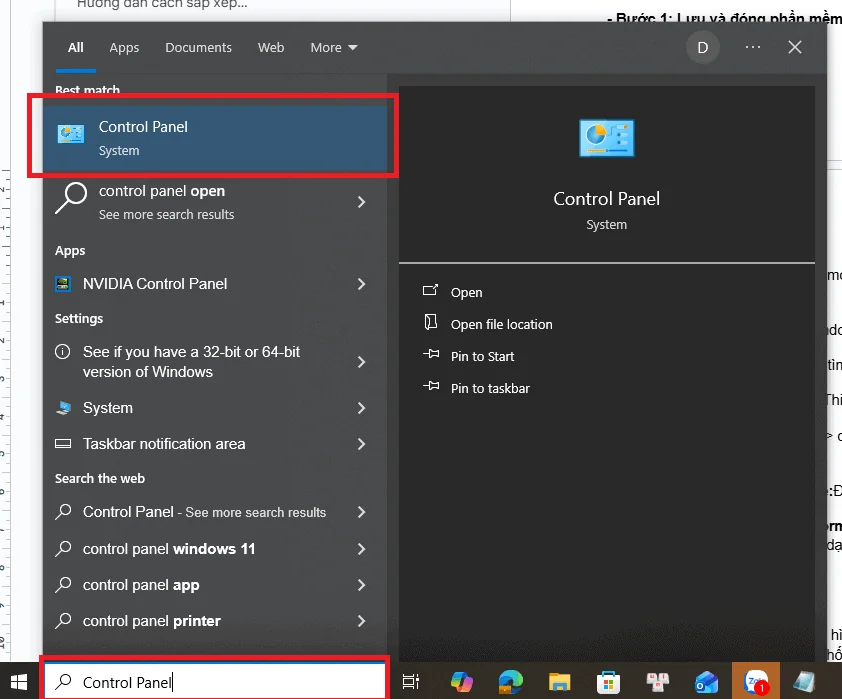Click the NVIDIA Control Panel app icon
842x699 pixels.
(63, 283)
